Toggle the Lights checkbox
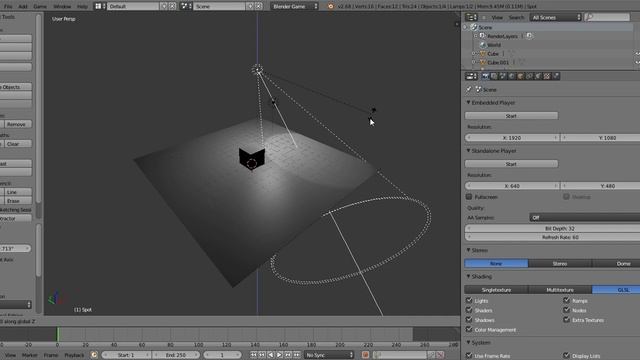This screenshot has height=360, width=640. [469, 300]
